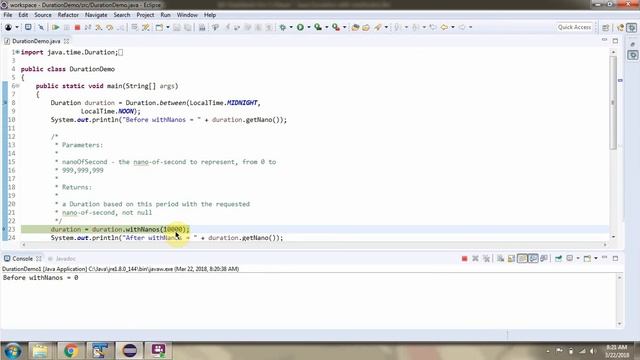Click the Open Perspective button
Screen dimensions: 640x360
pos(606,27)
